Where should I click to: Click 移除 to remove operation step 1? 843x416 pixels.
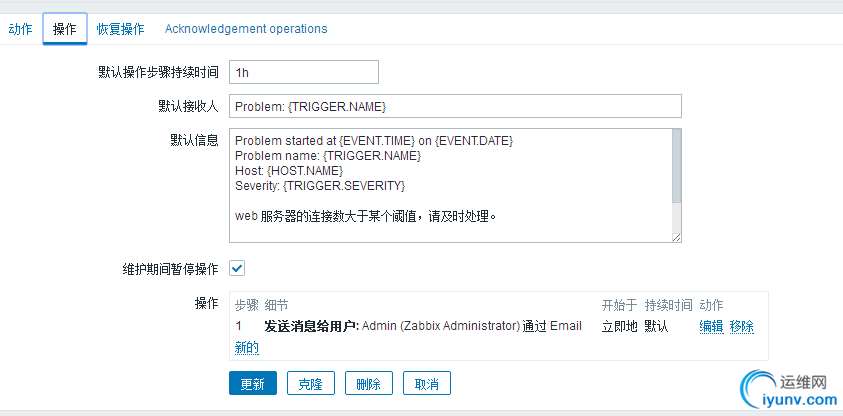coord(742,326)
